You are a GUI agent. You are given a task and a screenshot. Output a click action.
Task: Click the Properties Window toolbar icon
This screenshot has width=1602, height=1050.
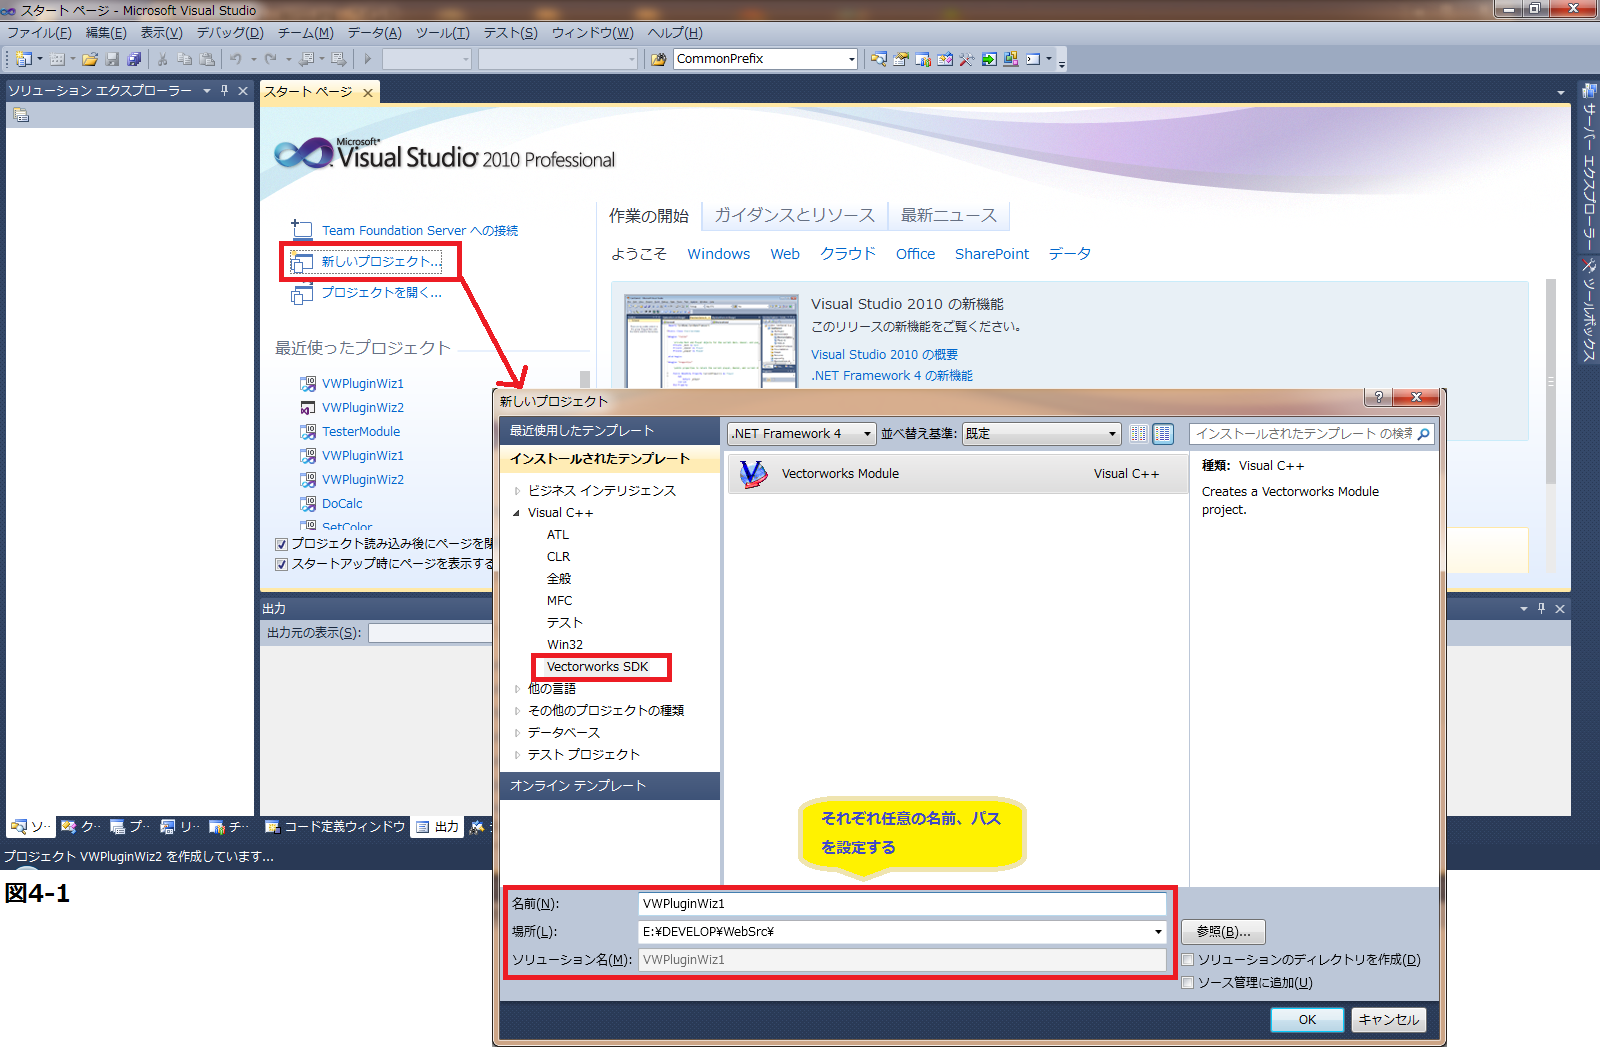click(x=901, y=59)
